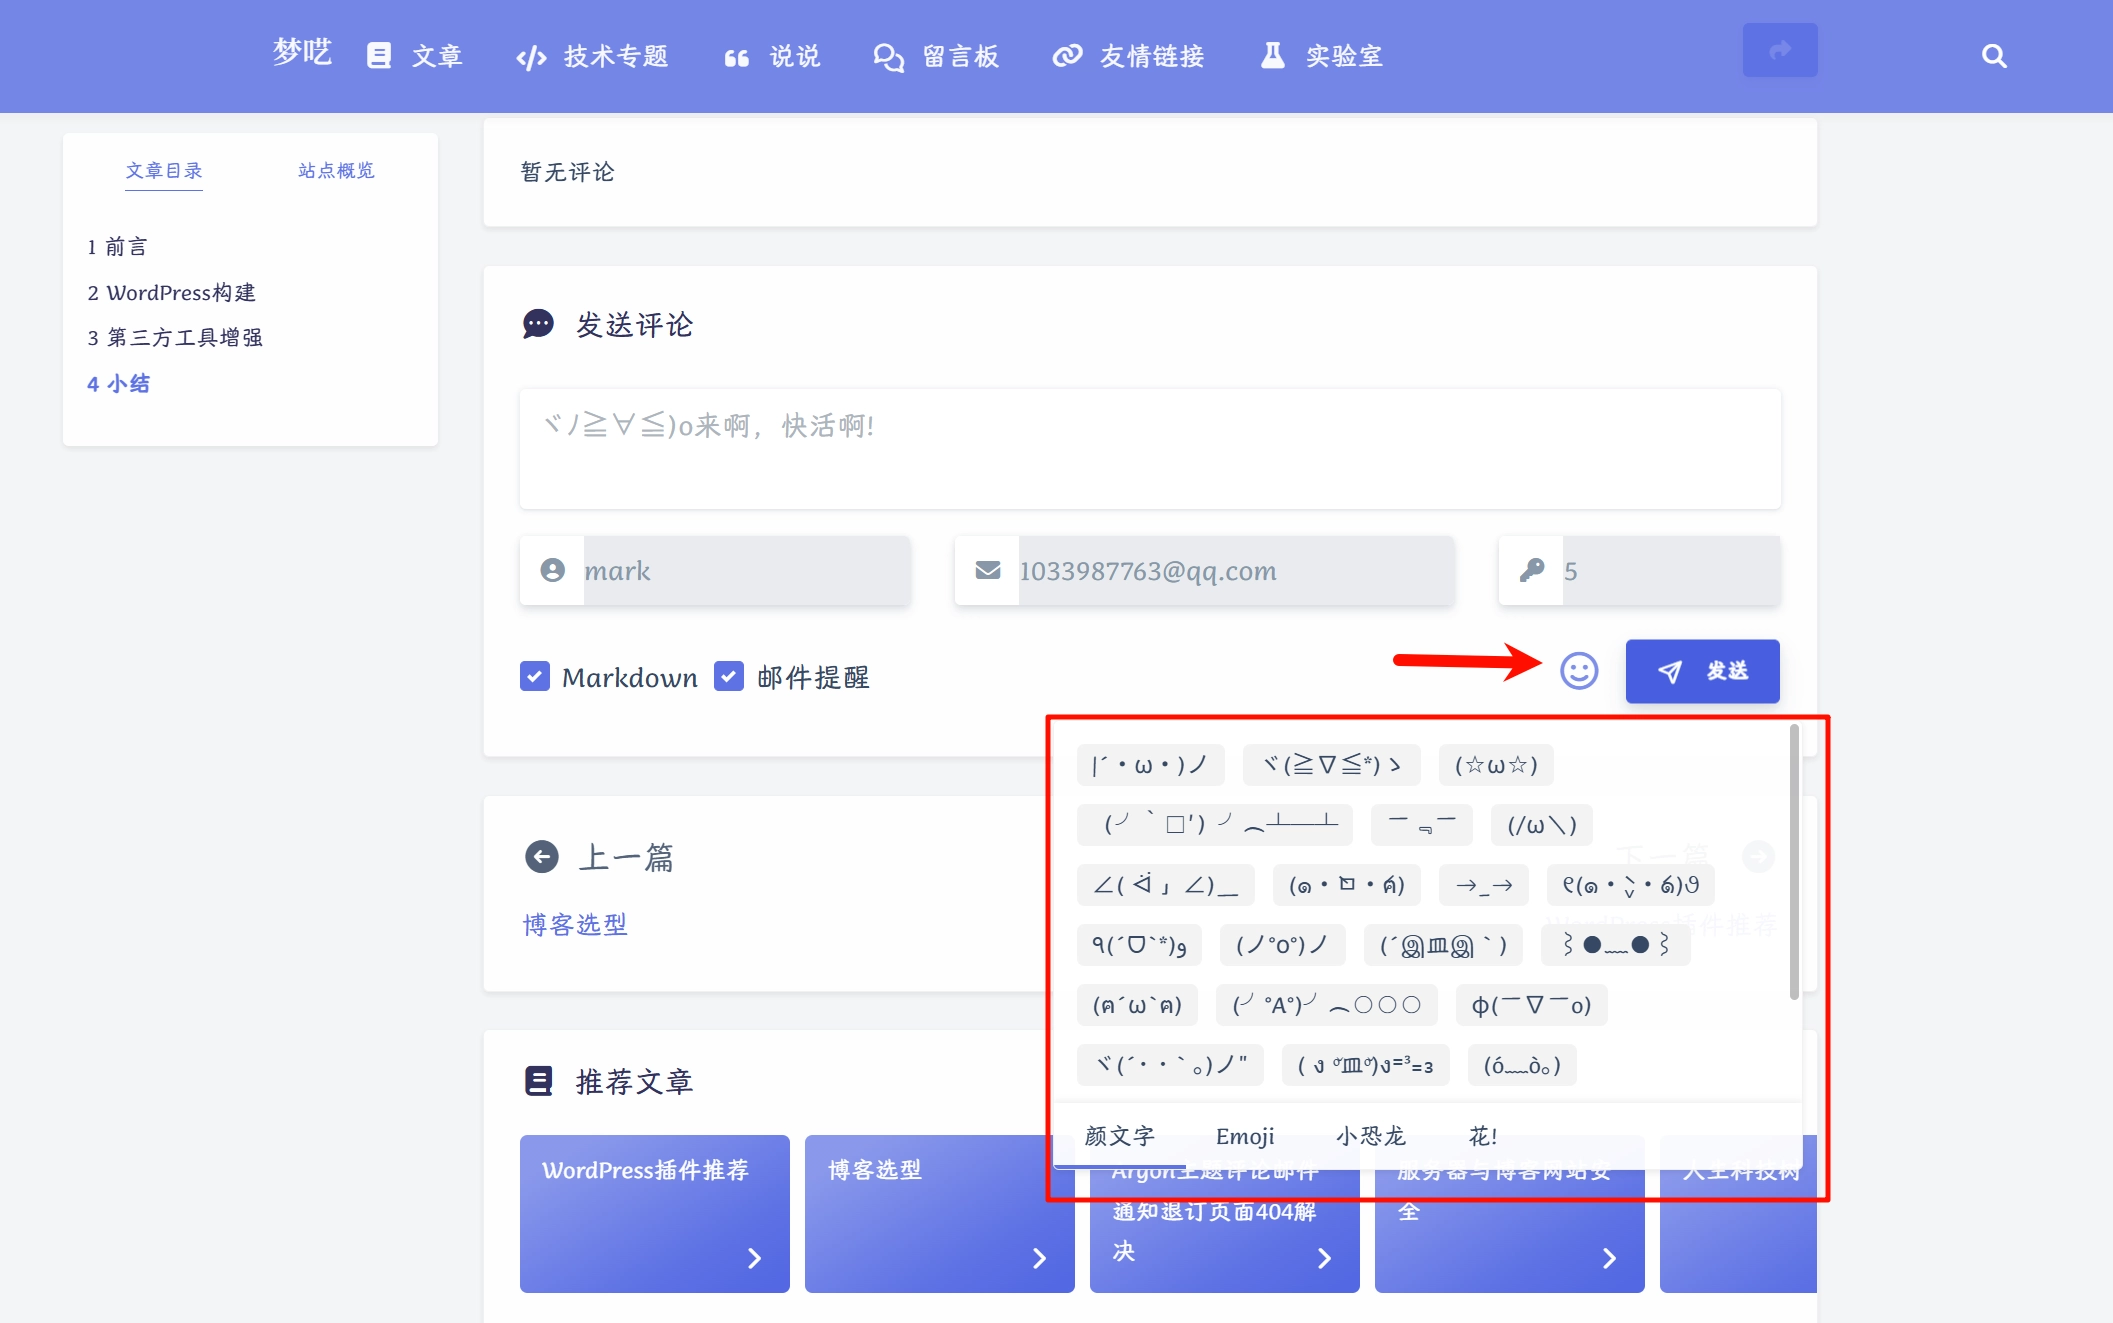Screen dimensions: 2113x1323
Task: Click chevron on 服务器与博客网站安全 card
Action: (x=1610, y=1258)
